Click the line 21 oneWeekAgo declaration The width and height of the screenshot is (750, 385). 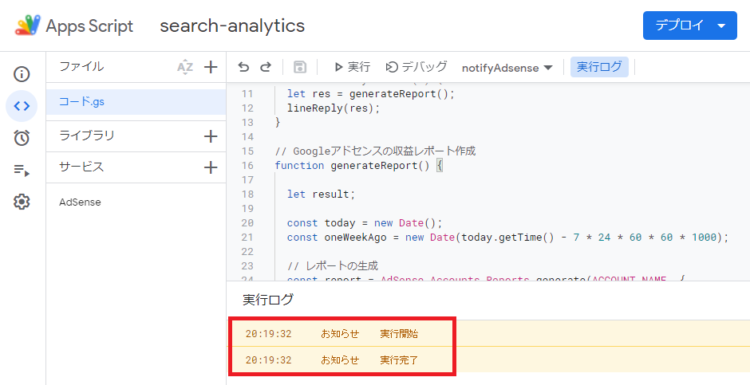(507, 237)
